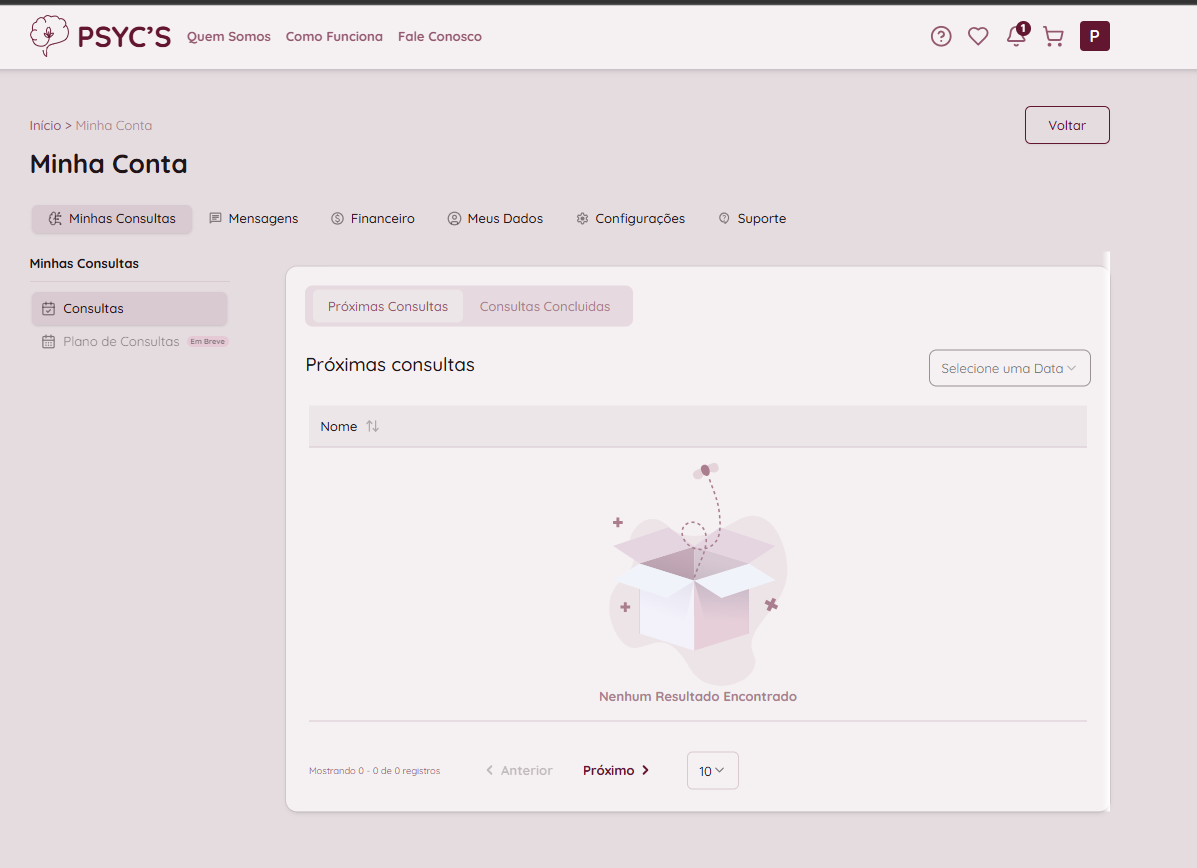Sort table by Nome column arrows

pyautogui.click(x=372, y=426)
